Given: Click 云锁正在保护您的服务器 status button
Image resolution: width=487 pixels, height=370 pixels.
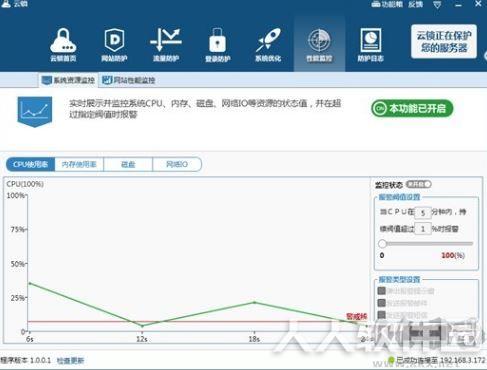Looking at the screenshot, I should (444, 41).
